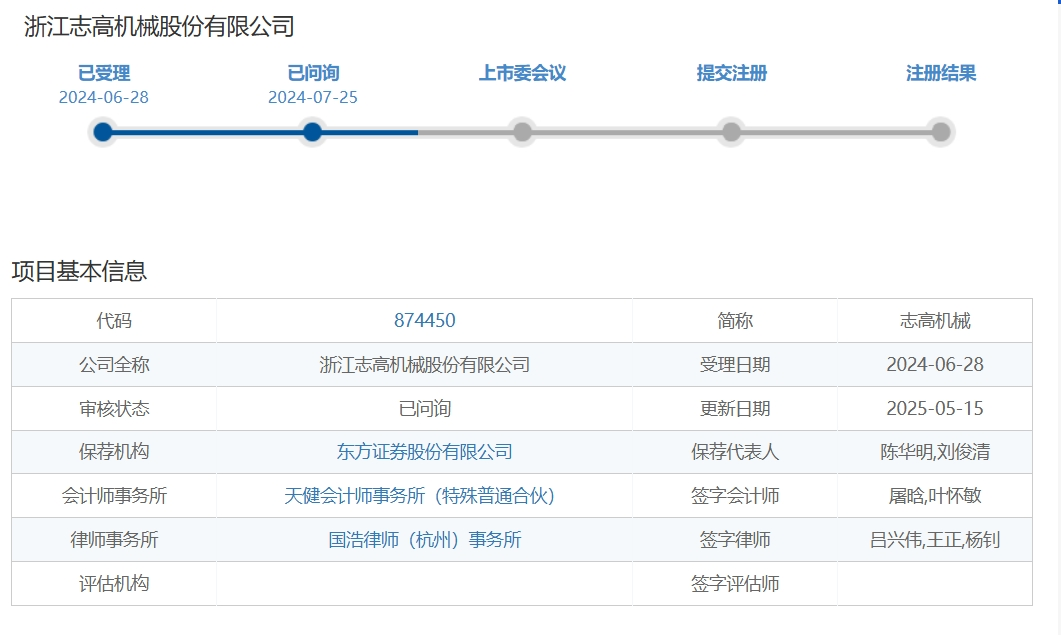This screenshot has width=1061, height=635.
Task: Click date 2024-06-28 under 已受理
Action: (104, 97)
